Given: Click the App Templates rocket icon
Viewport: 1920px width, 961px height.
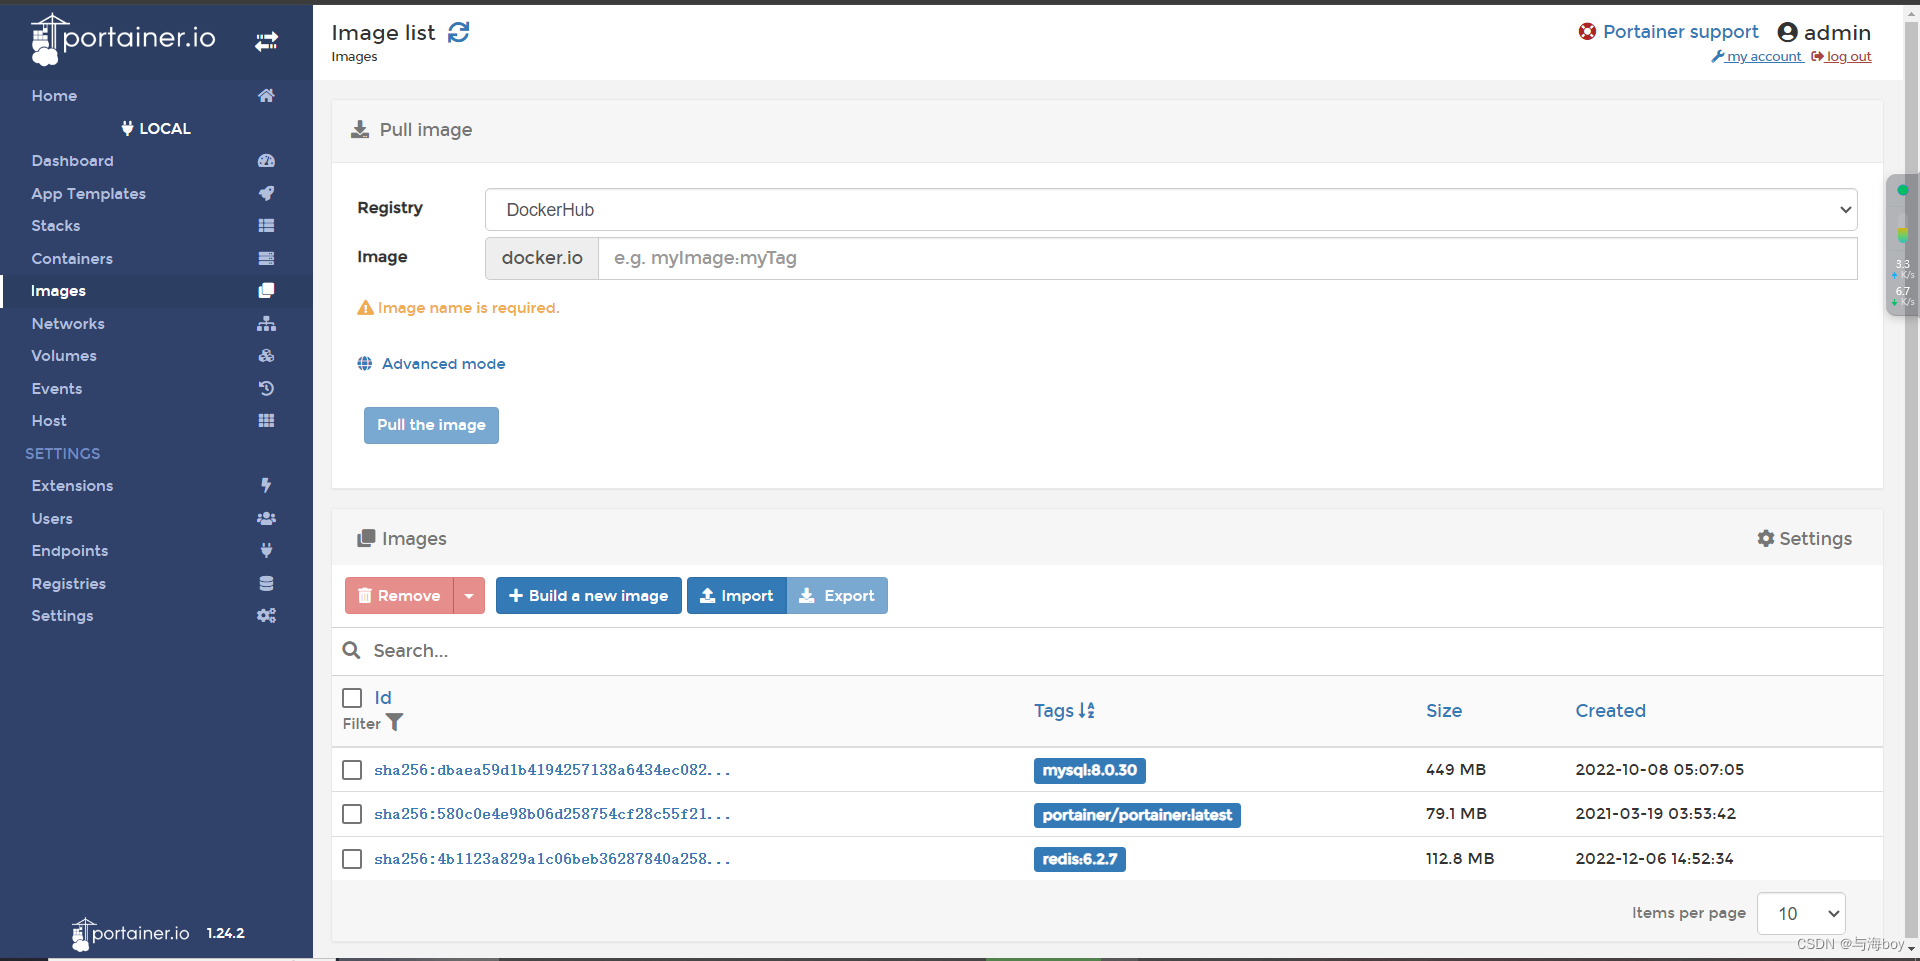Looking at the screenshot, I should 266,193.
